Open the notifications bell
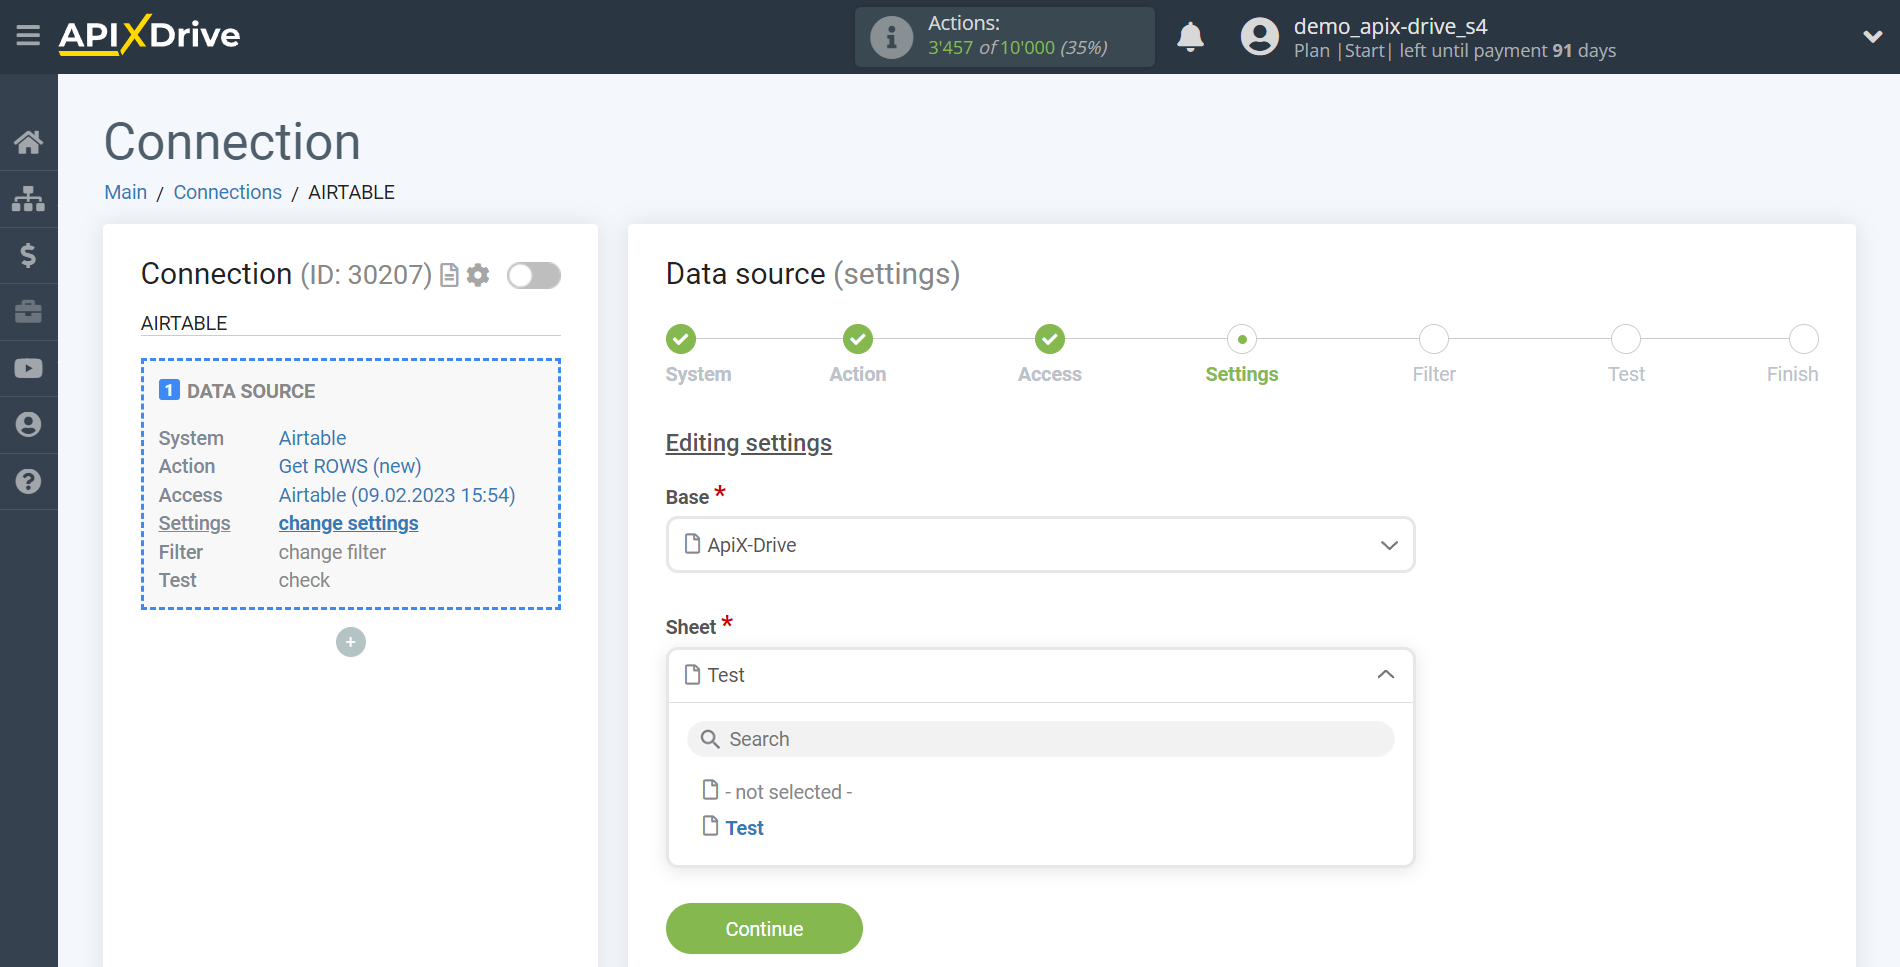This screenshot has height=967, width=1900. coord(1190,37)
